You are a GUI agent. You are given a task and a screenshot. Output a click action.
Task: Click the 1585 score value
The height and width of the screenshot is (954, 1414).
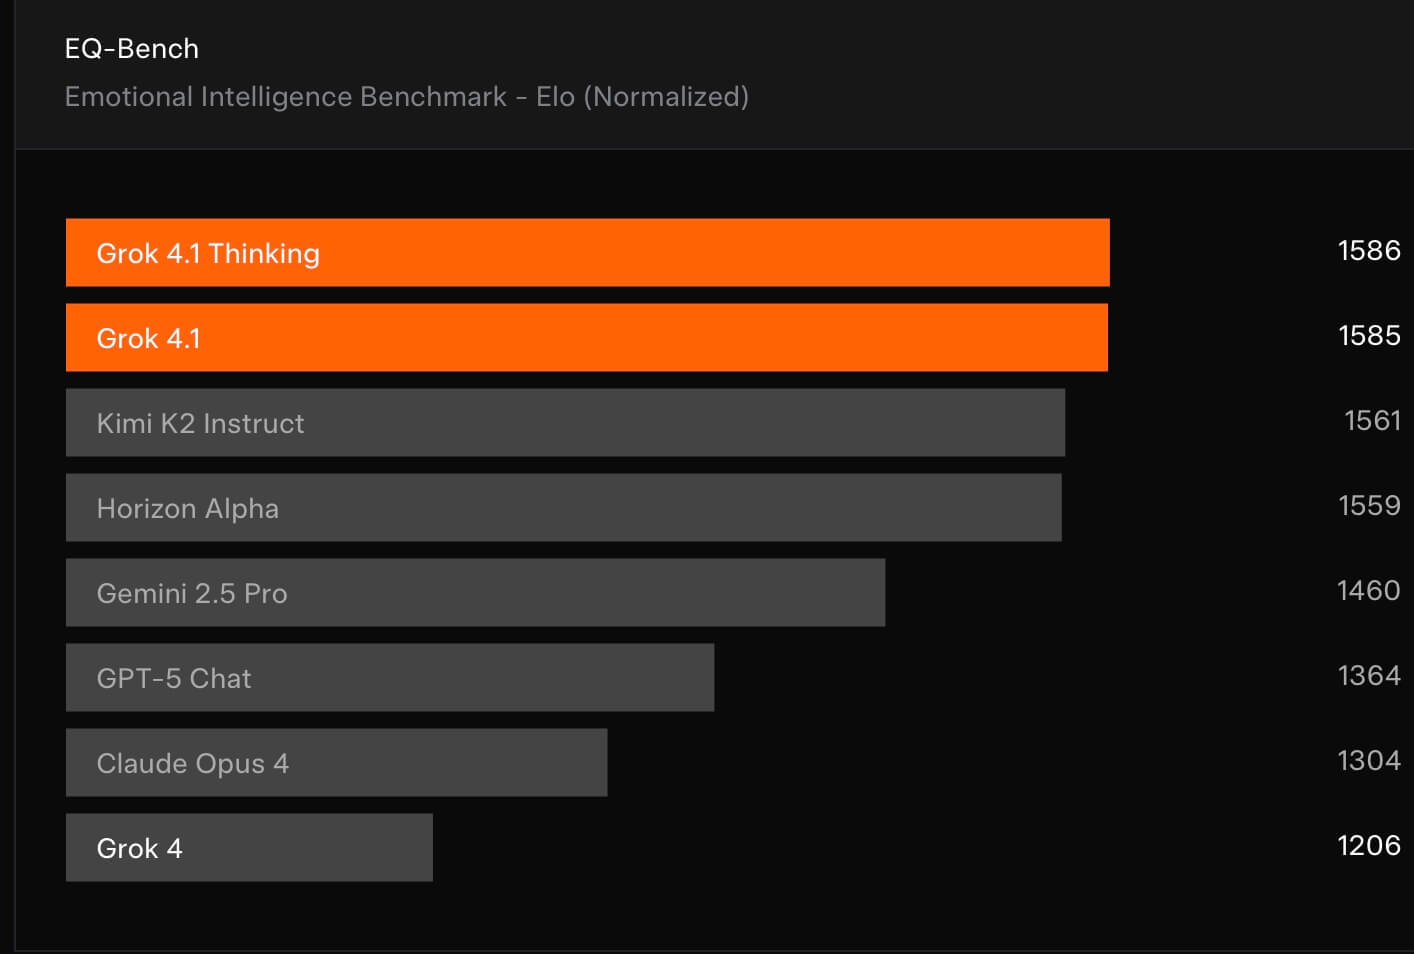[1368, 335]
